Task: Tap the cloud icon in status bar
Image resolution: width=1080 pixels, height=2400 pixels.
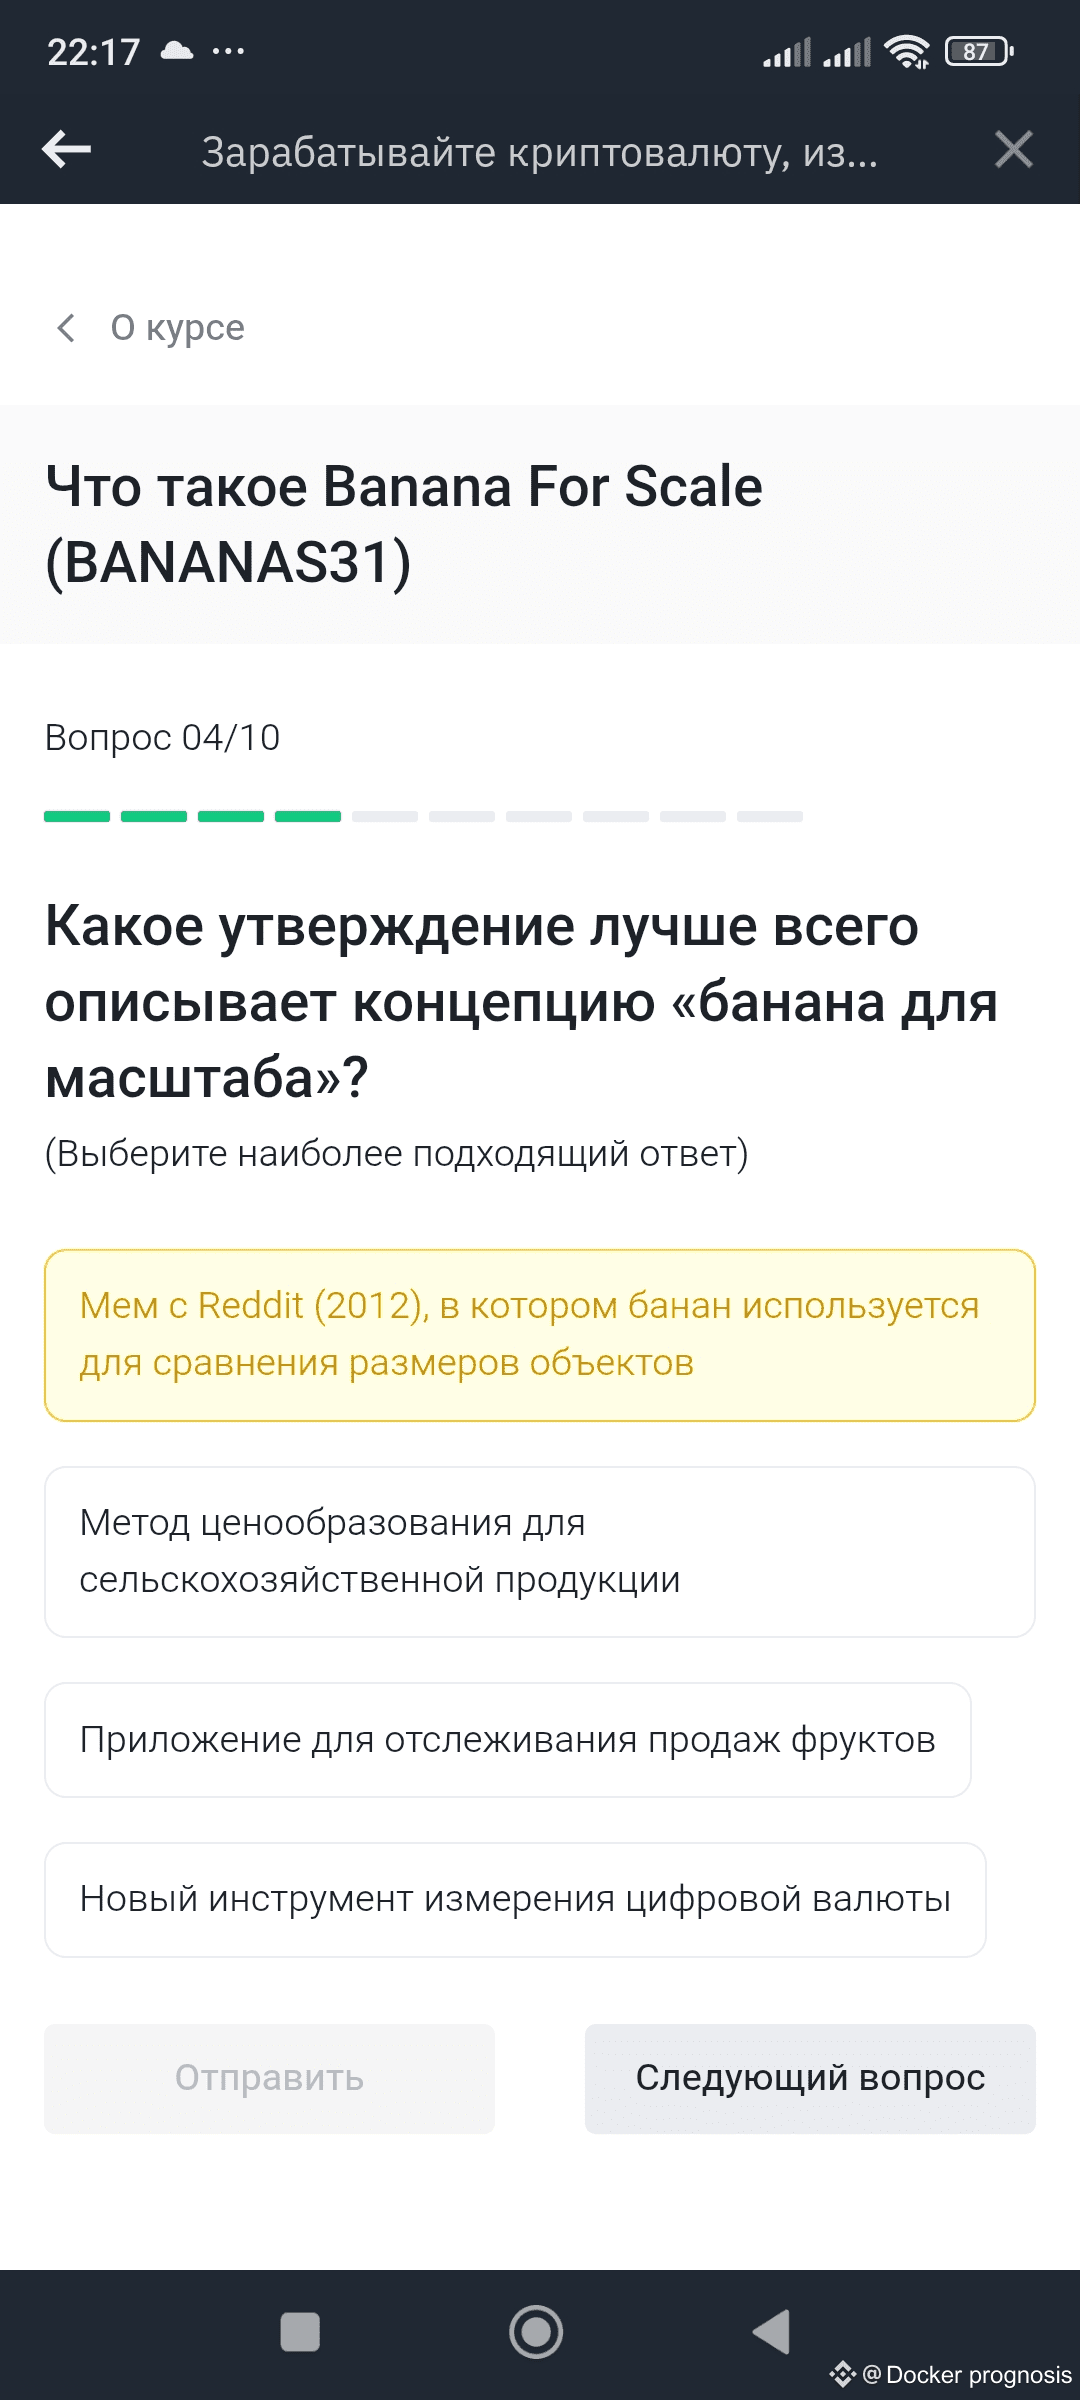Action: pyautogui.click(x=177, y=51)
